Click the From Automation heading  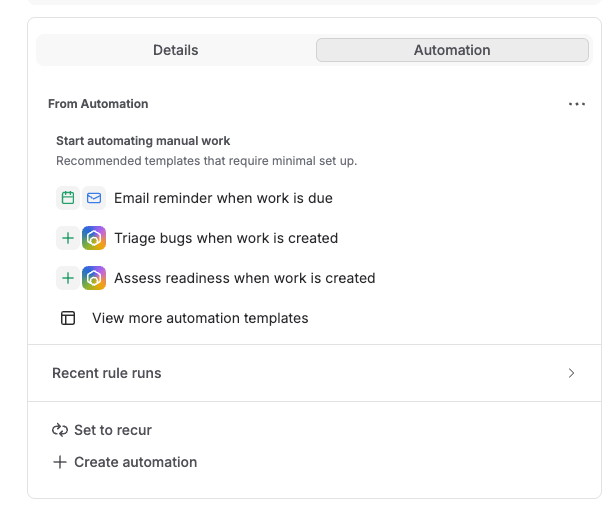click(x=98, y=104)
